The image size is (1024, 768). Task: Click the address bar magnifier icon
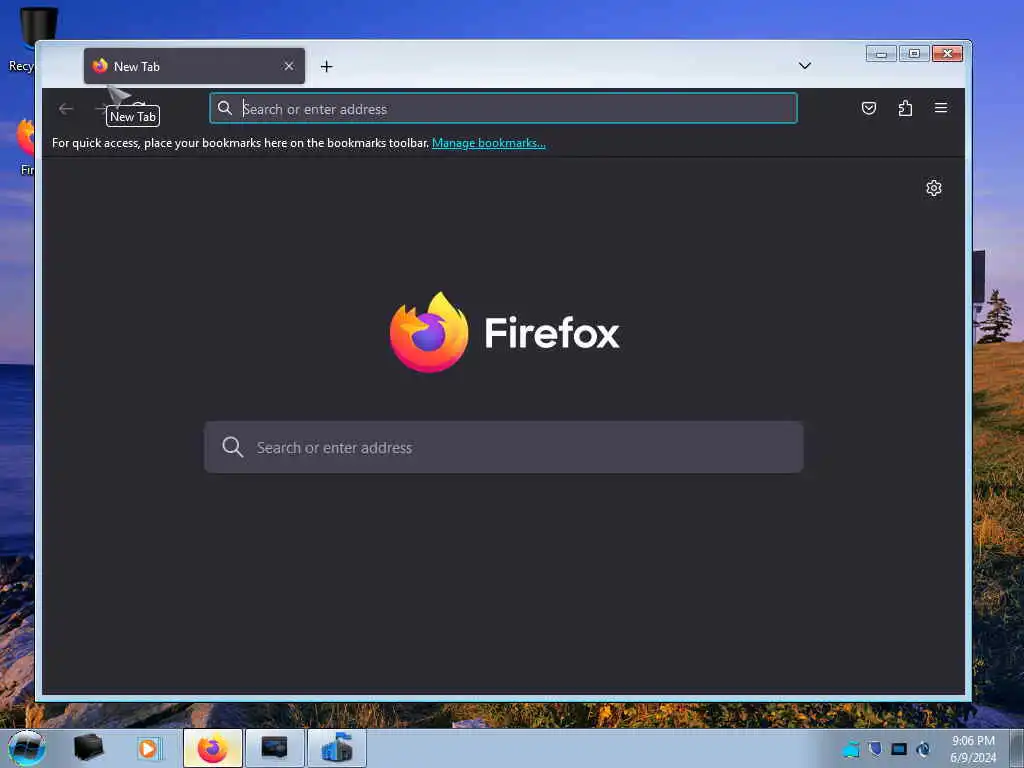click(x=225, y=108)
